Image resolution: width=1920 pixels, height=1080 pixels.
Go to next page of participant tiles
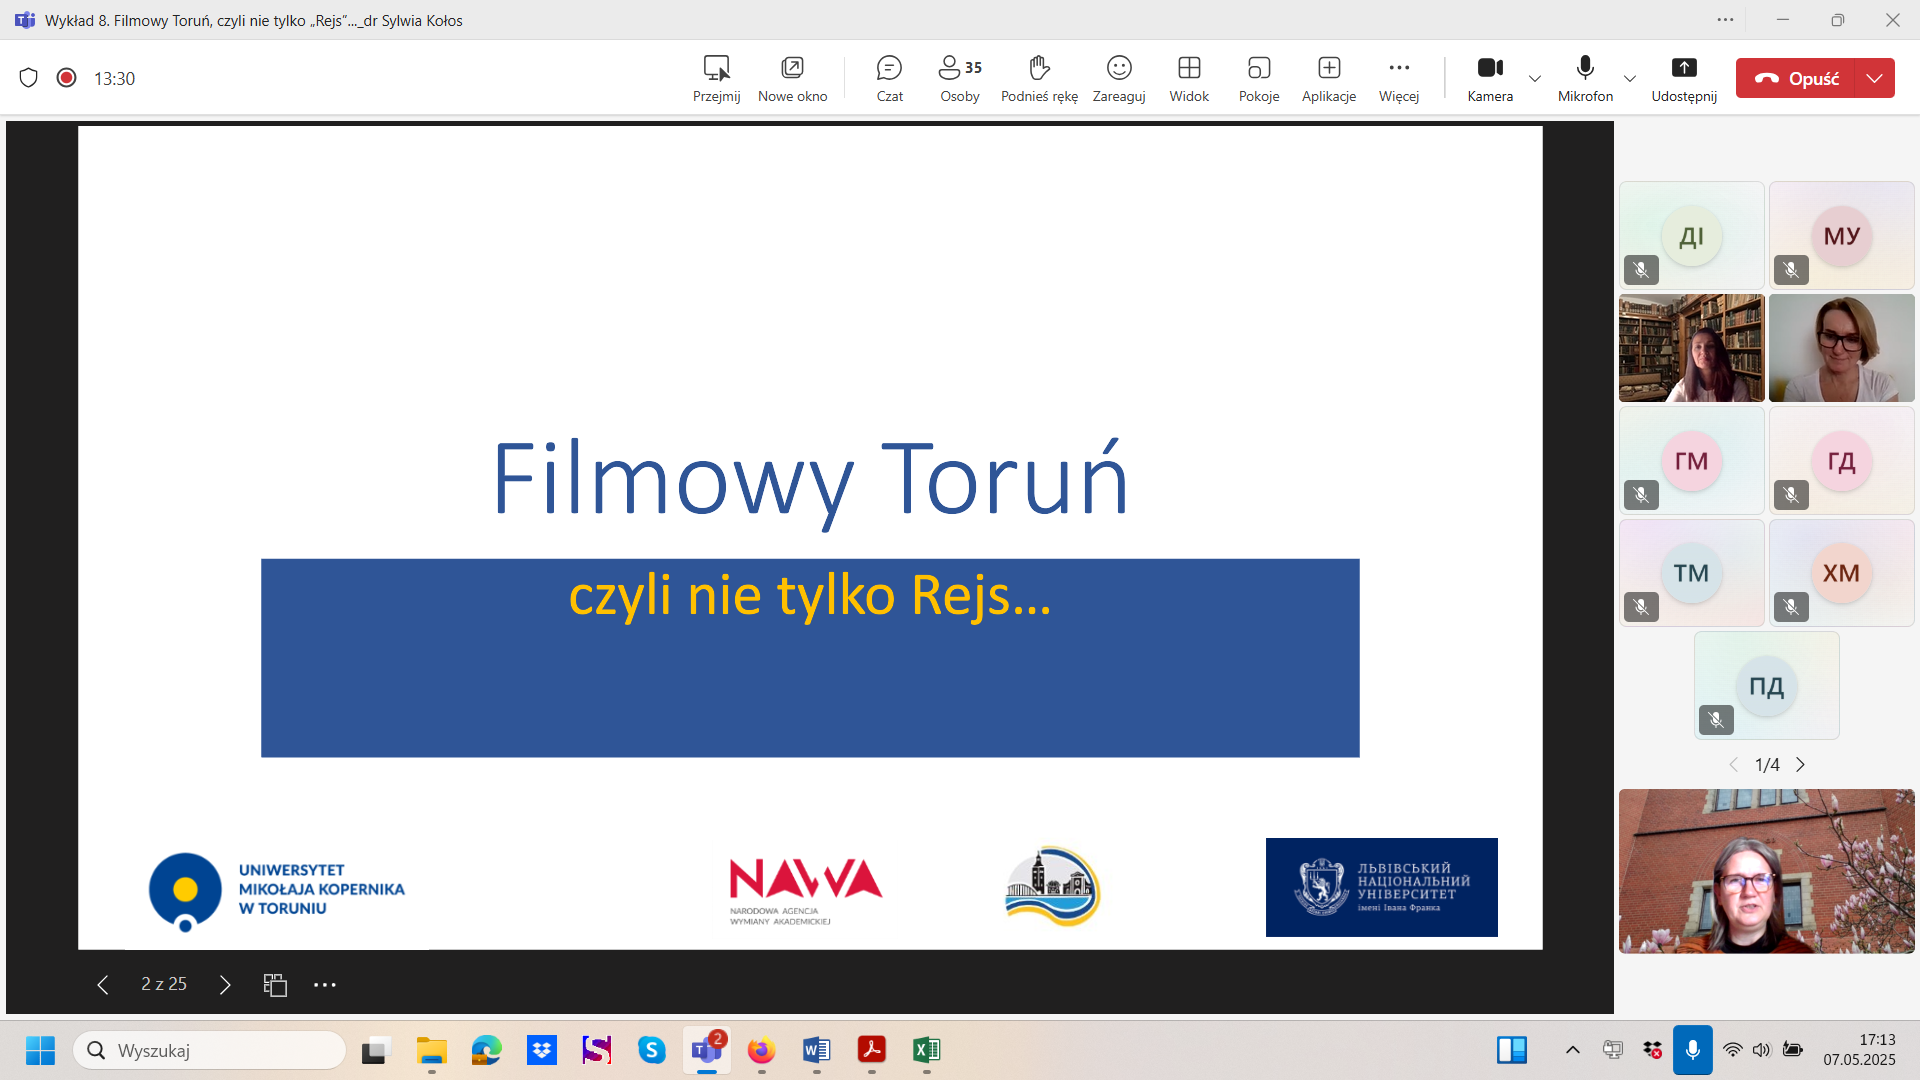1800,765
